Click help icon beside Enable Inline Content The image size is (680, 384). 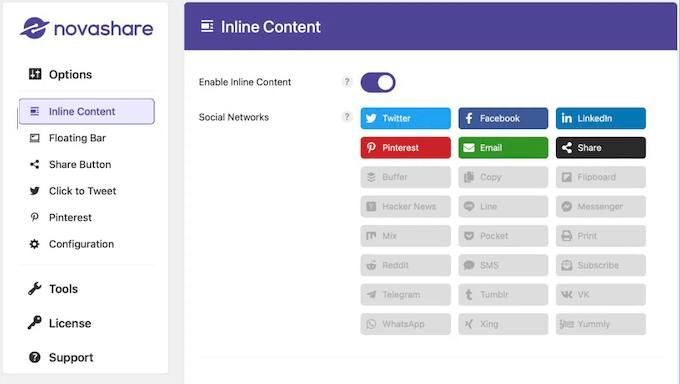point(347,82)
